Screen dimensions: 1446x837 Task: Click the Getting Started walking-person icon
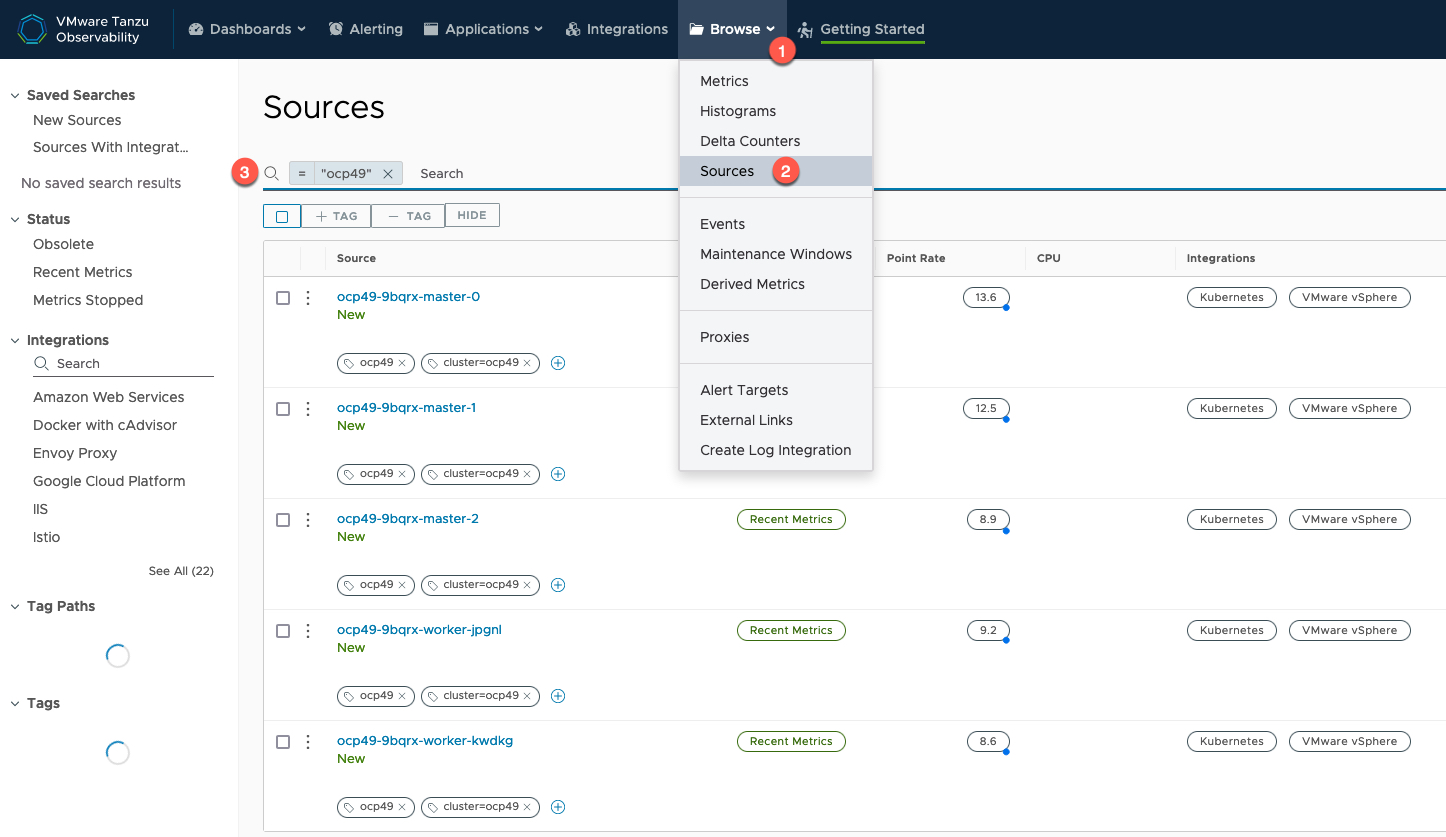click(805, 30)
